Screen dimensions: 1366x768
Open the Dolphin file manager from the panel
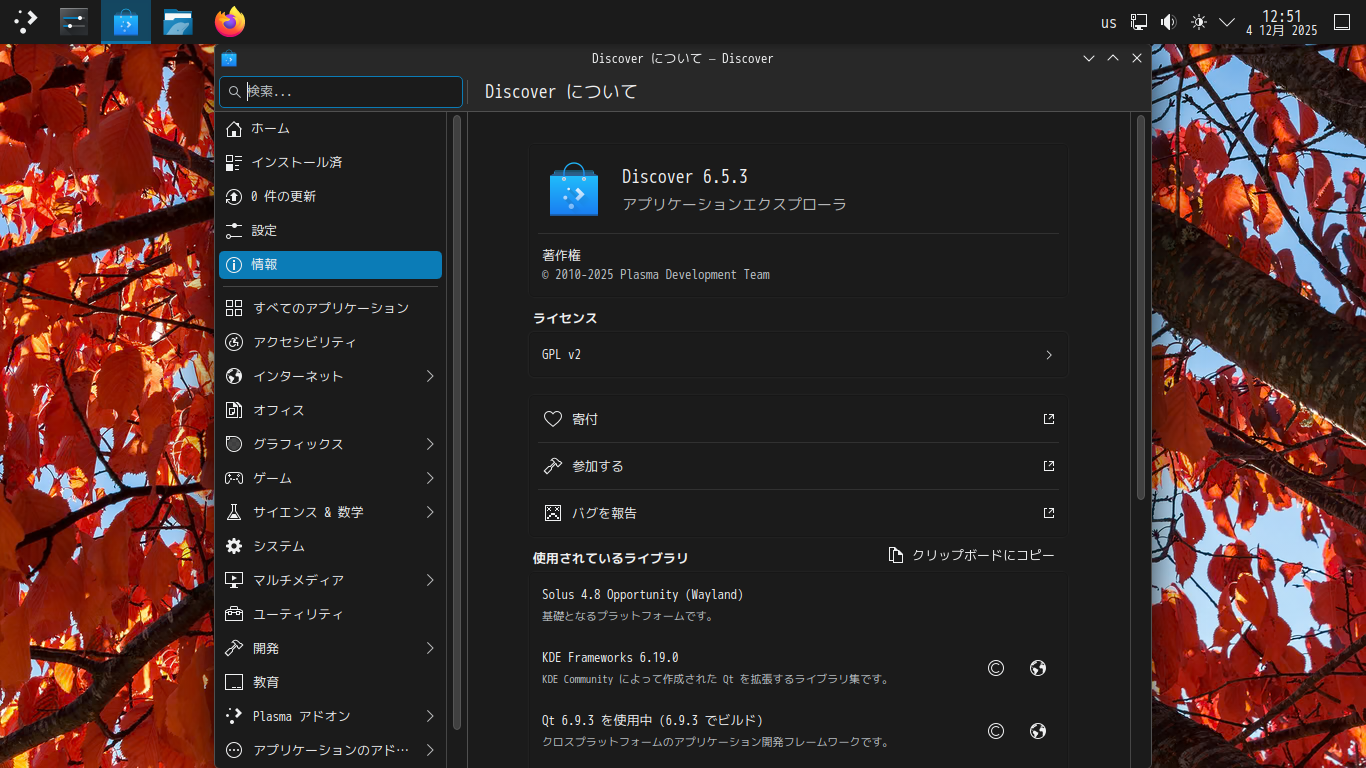[178, 21]
